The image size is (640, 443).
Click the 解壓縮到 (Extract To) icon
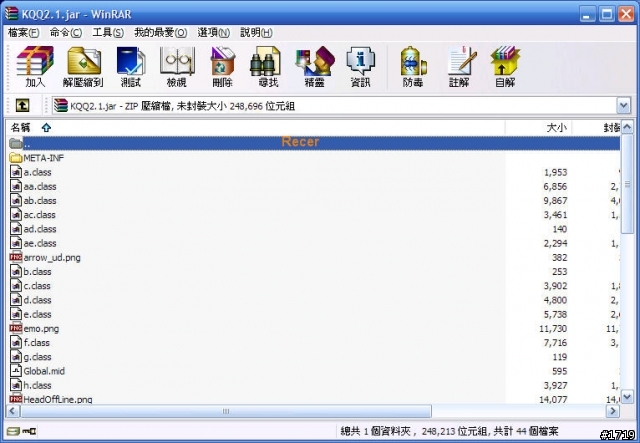click(84, 67)
